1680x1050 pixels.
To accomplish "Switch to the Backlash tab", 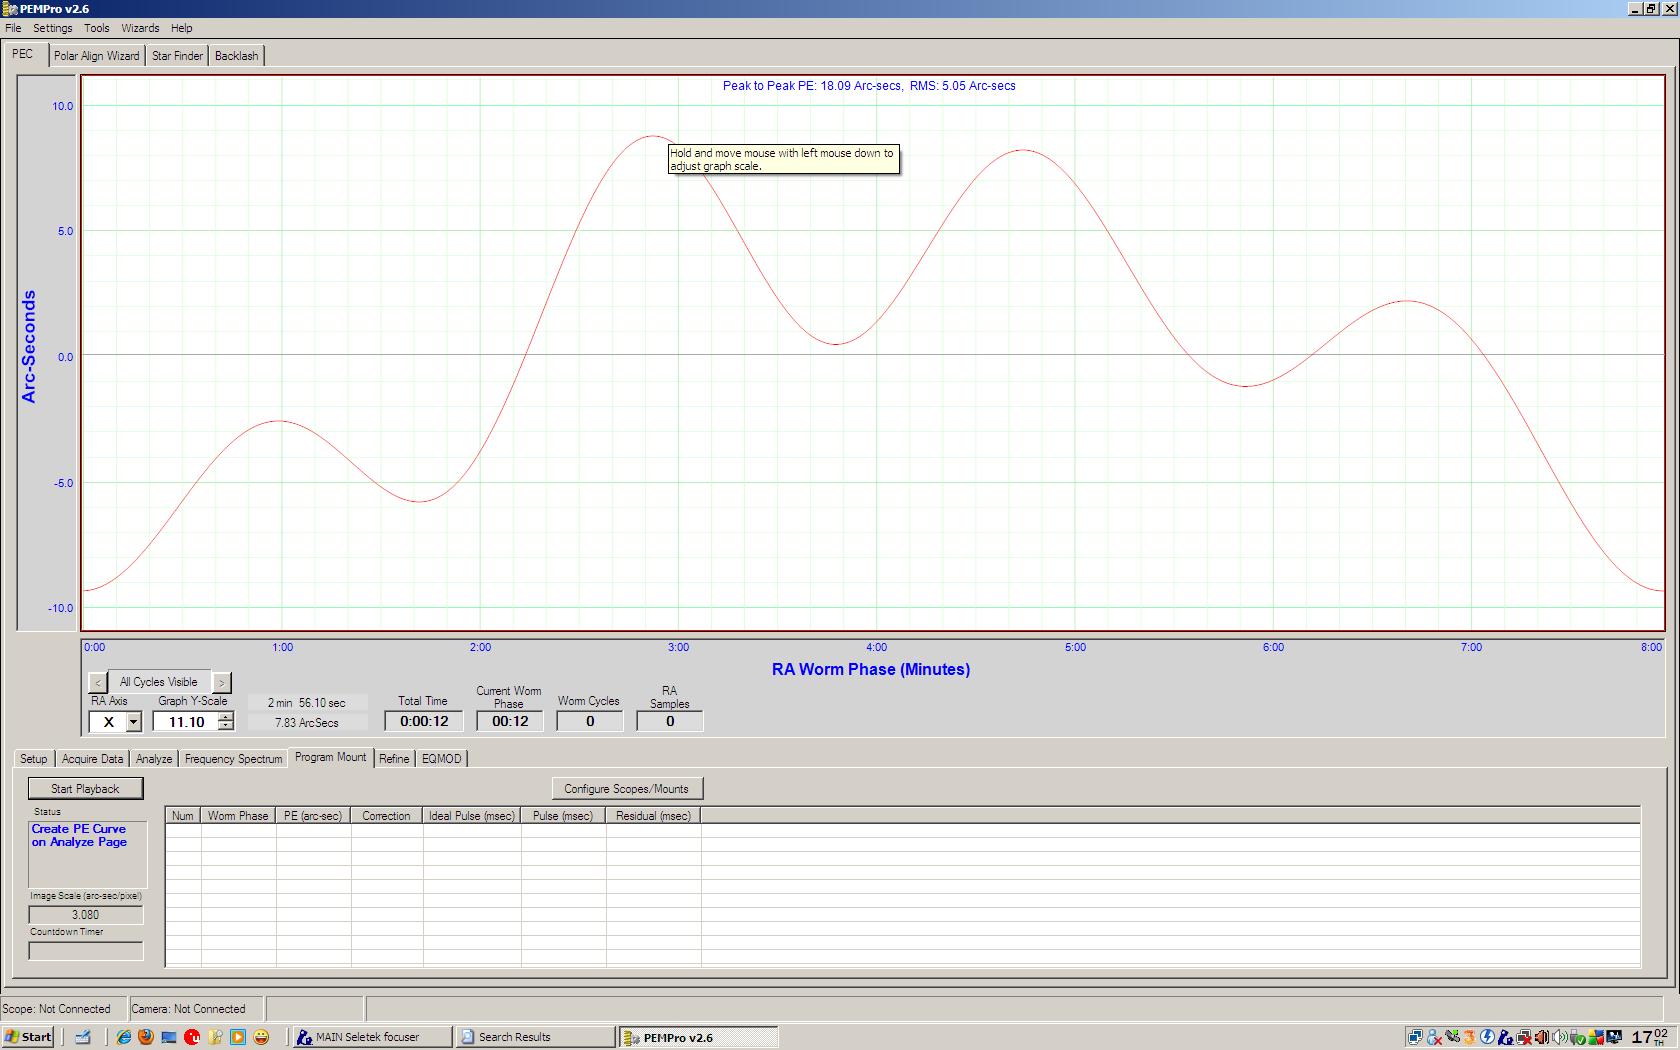I will click(236, 56).
